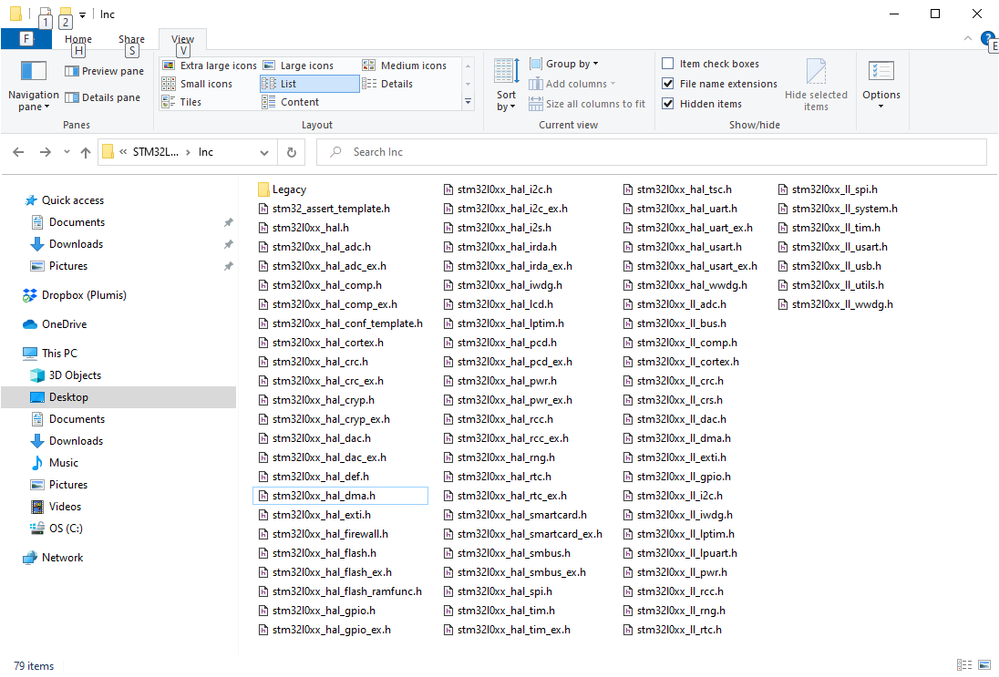Open the Navigation pane dropdown
Viewport: 999px width, 677px height.
pos(33,87)
